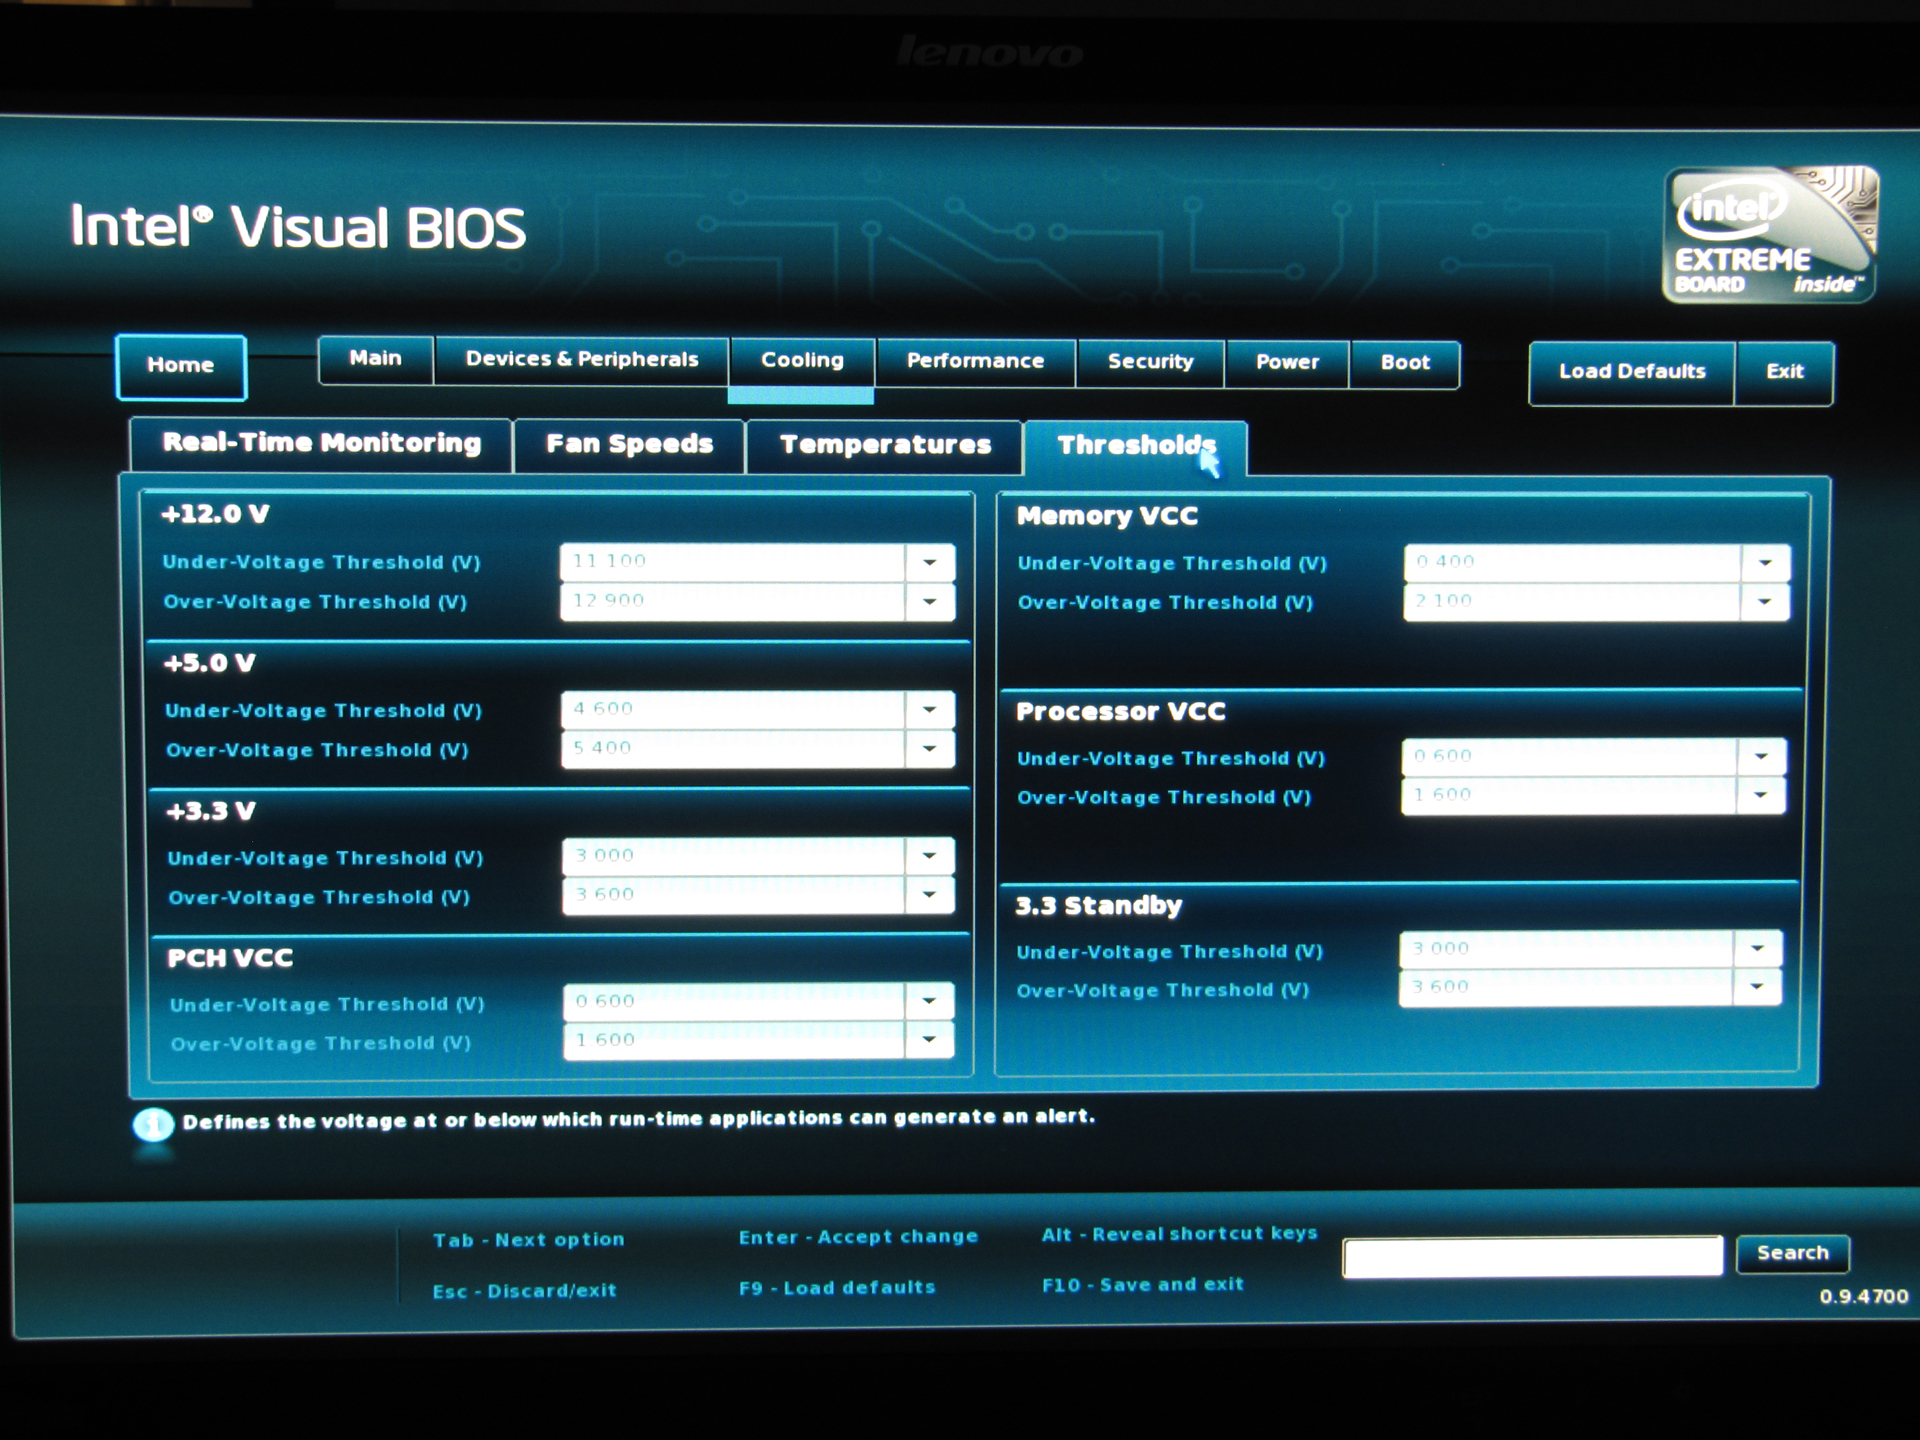Viewport: 1920px width, 1440px height.
Task: Expand PCH VCC Over-Voltage Threshold dropdown arrow
Action: point(929,1039)
